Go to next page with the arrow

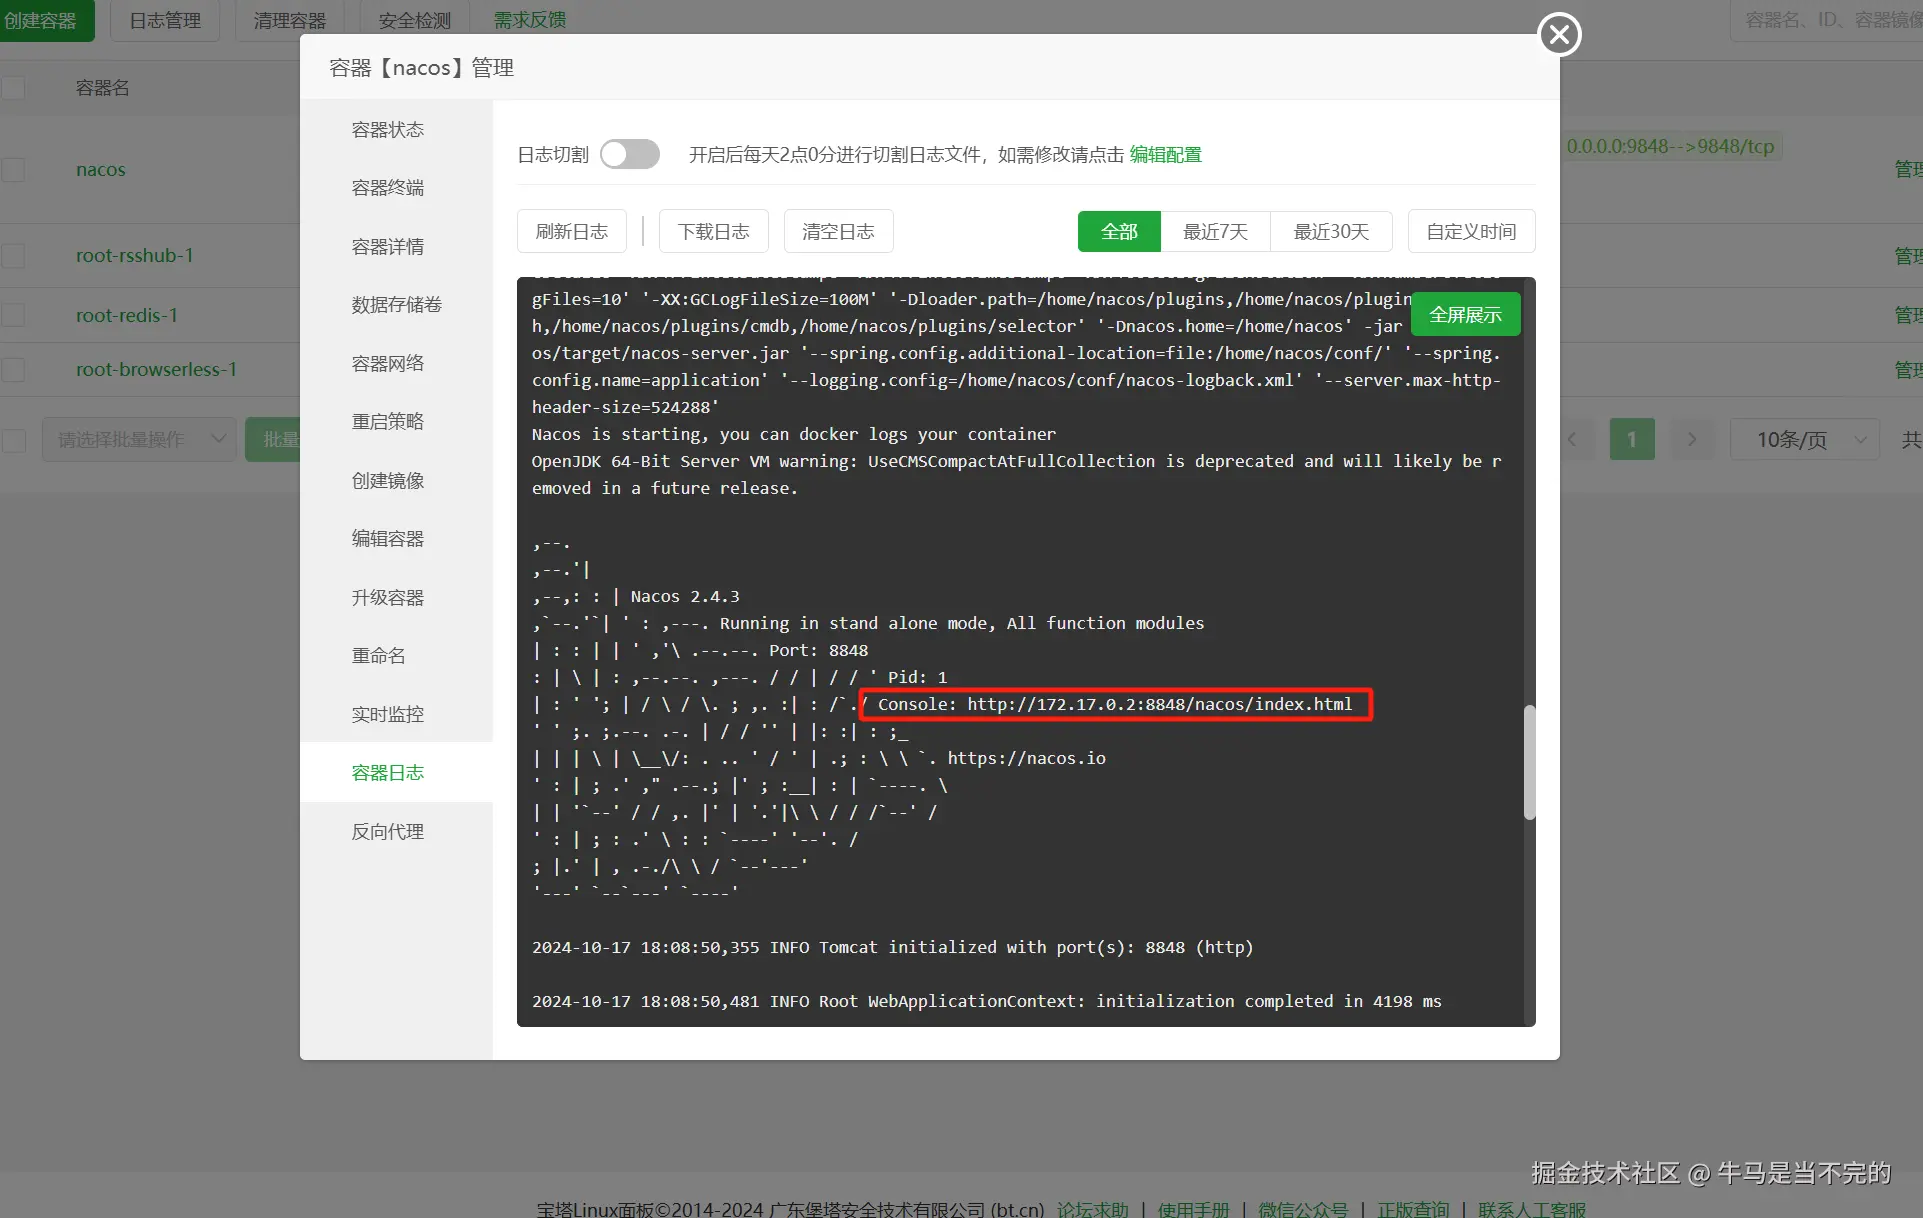[x=1692, y=439]
